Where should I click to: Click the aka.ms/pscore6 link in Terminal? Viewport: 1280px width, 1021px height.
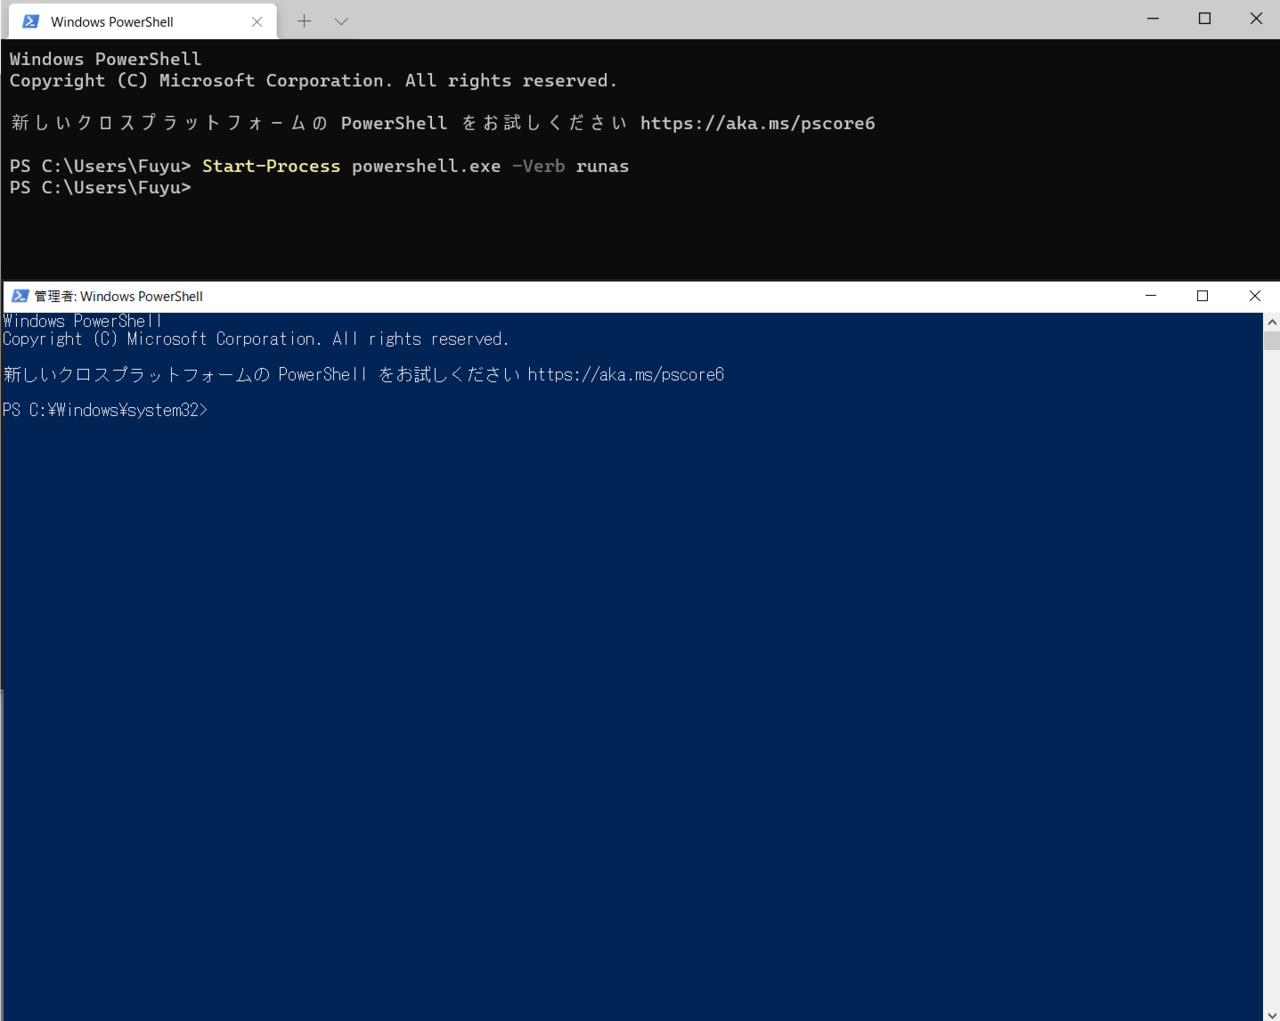[758, 123]
